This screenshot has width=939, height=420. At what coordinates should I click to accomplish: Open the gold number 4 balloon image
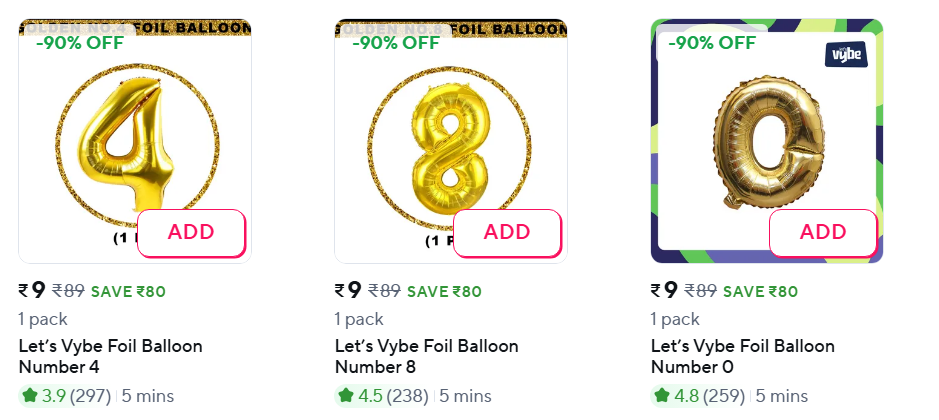pyautogui.click(x=118, y=140)
